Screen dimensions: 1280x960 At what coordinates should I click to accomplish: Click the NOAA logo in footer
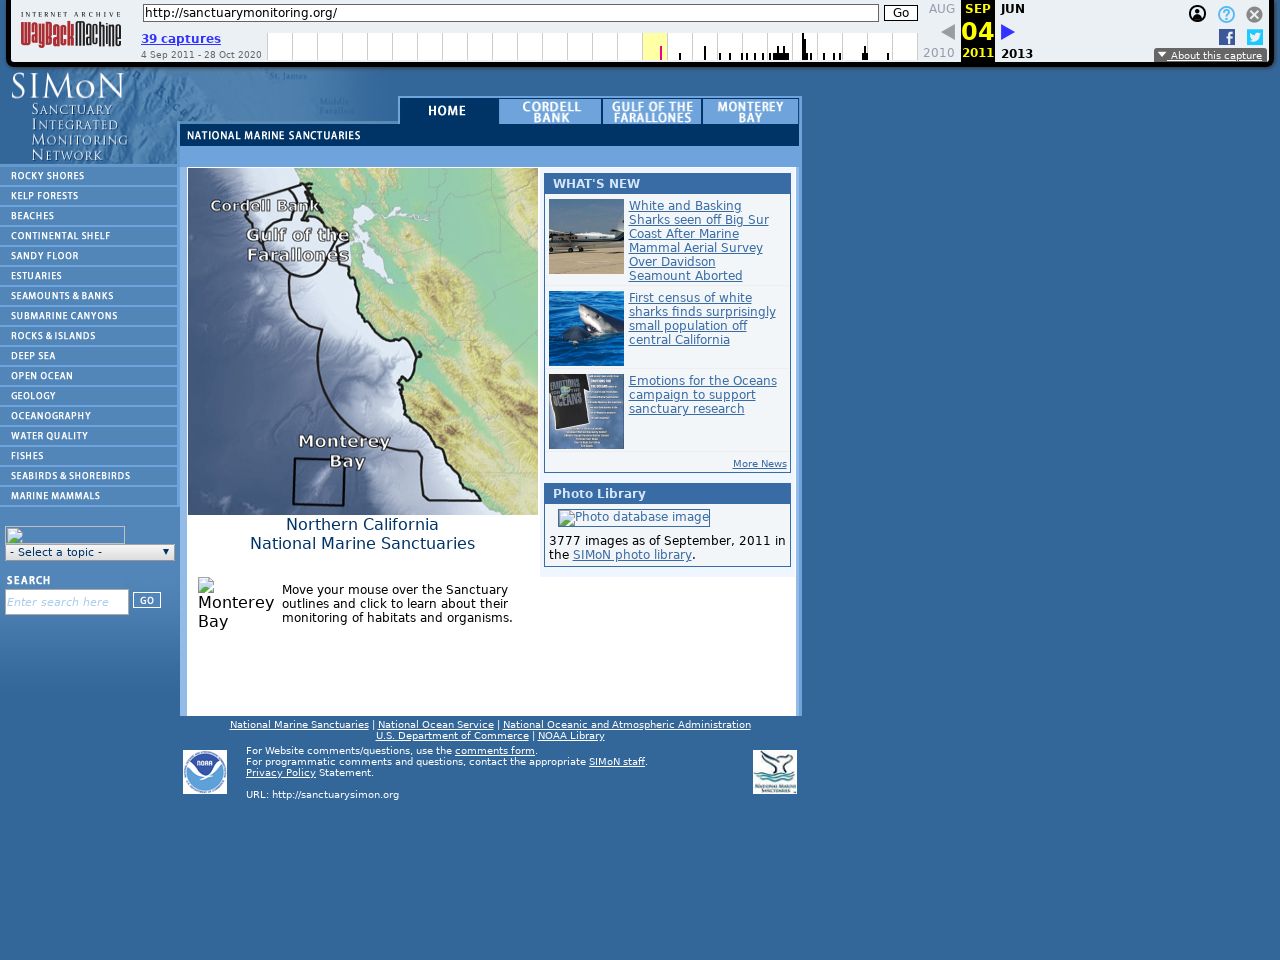205,772
